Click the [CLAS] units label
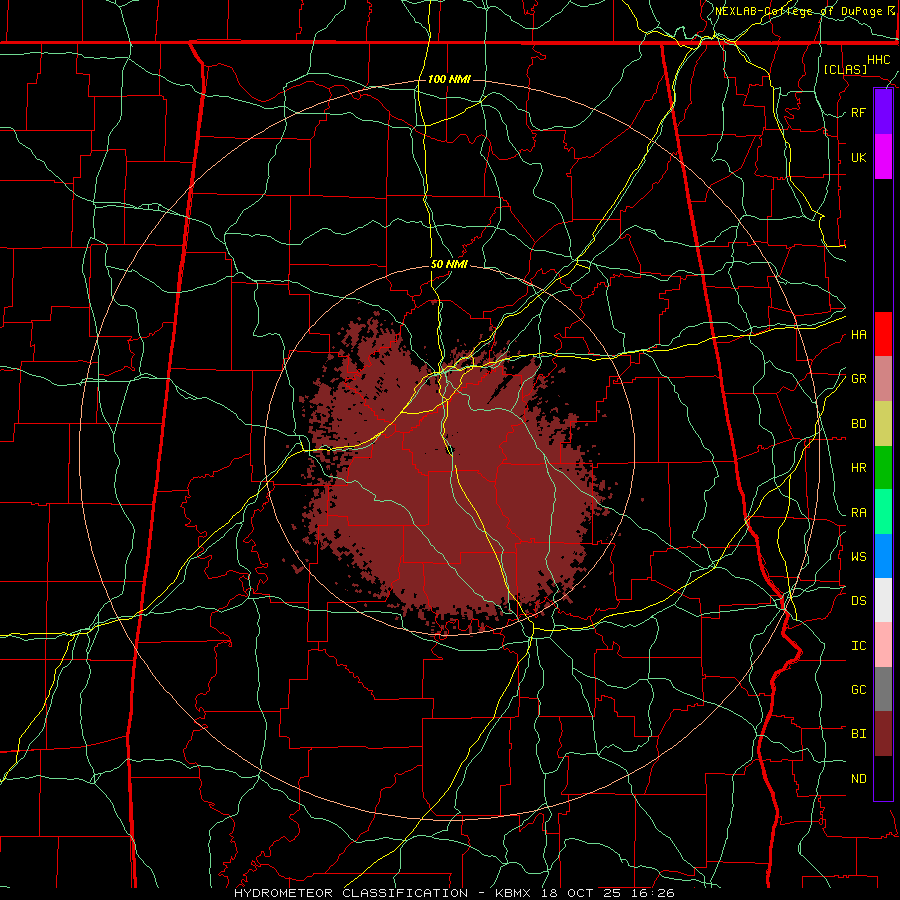Image resolution: width=900 pixels, height=900 pixels. click(x=845, y=69)
